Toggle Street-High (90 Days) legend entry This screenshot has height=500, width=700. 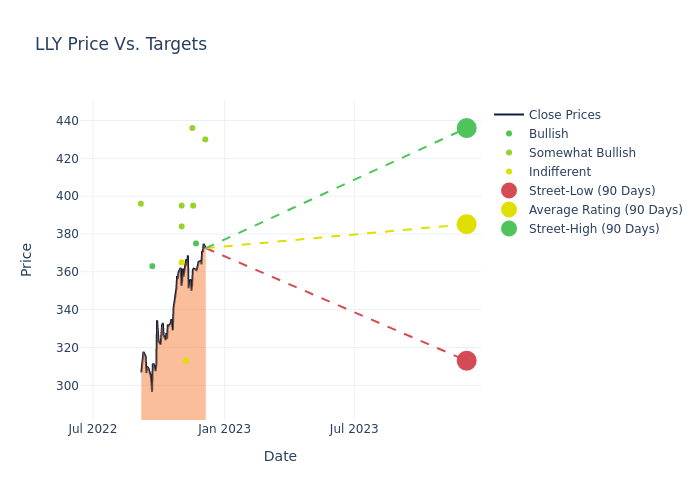[x=593, y=229]
